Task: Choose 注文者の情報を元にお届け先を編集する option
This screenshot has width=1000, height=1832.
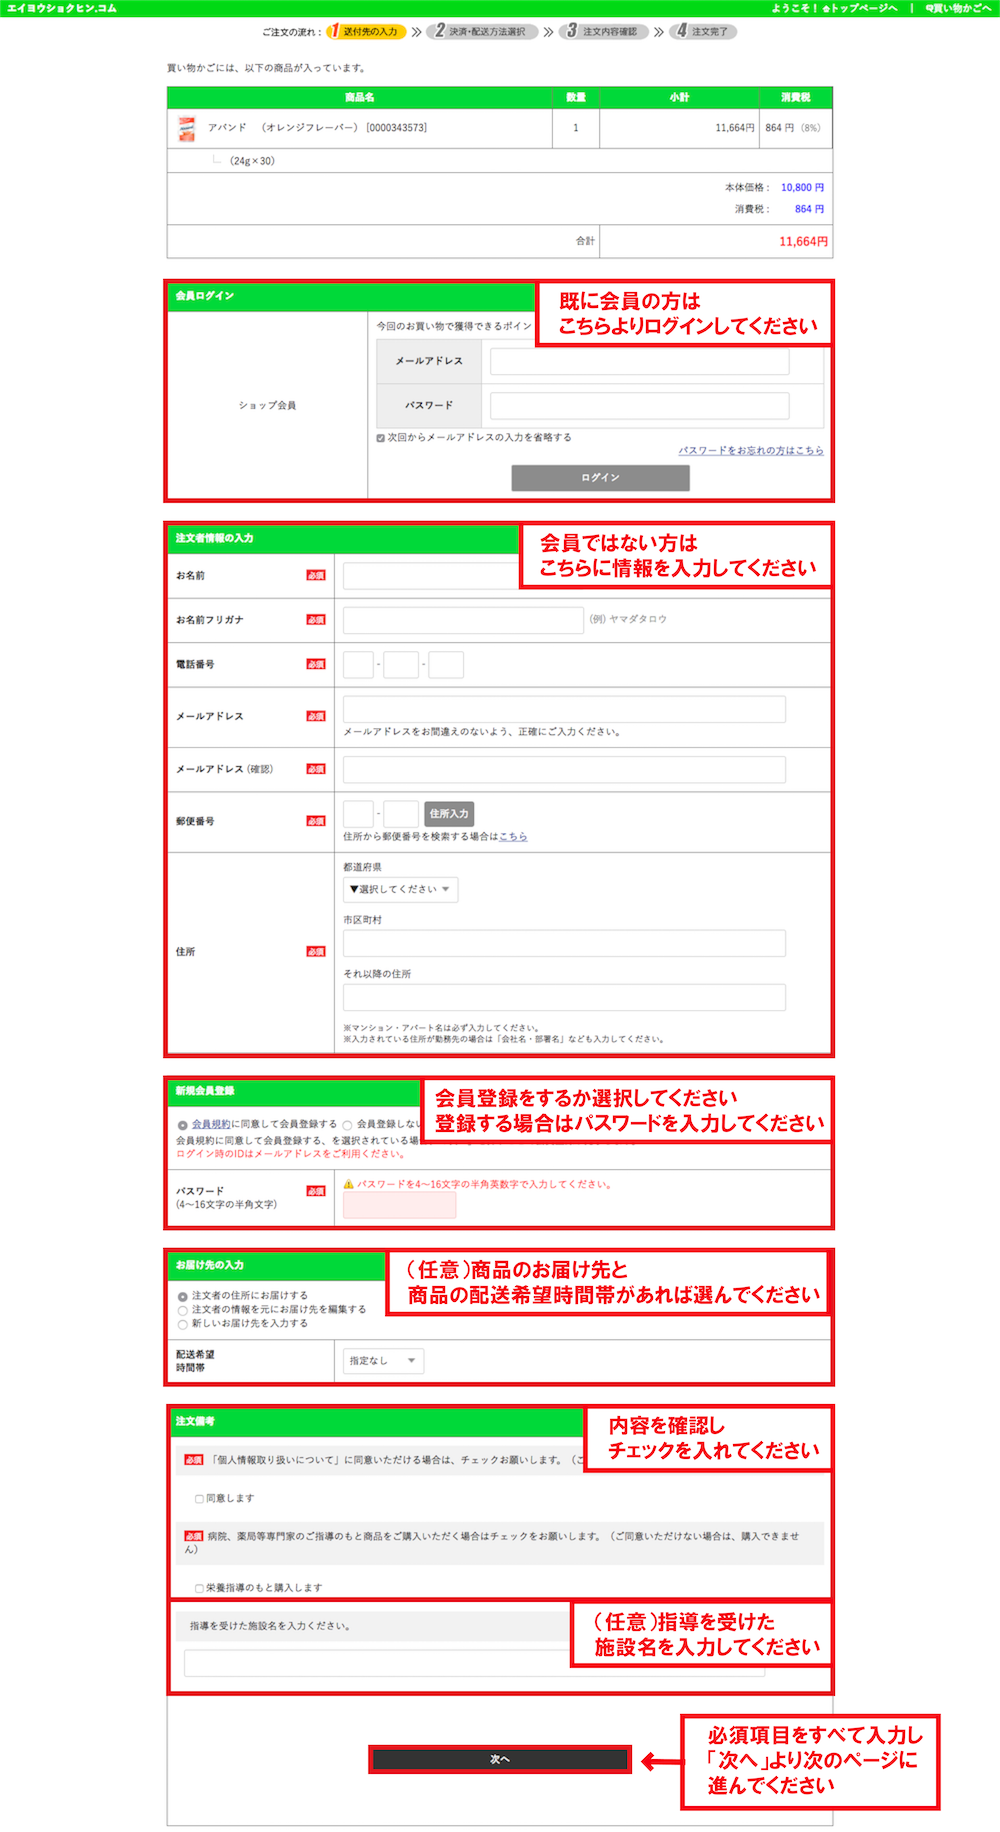Action: 183,1310
